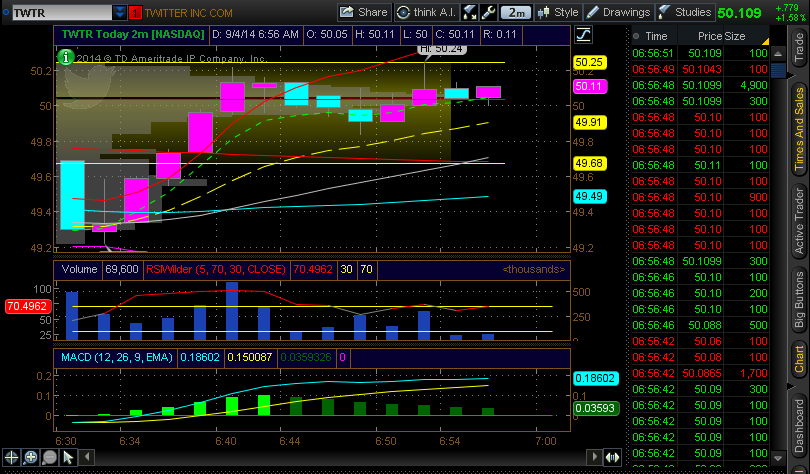The image size is (810, 474).
Task: Open the Trade side tab
Action: tap(799, 49)
